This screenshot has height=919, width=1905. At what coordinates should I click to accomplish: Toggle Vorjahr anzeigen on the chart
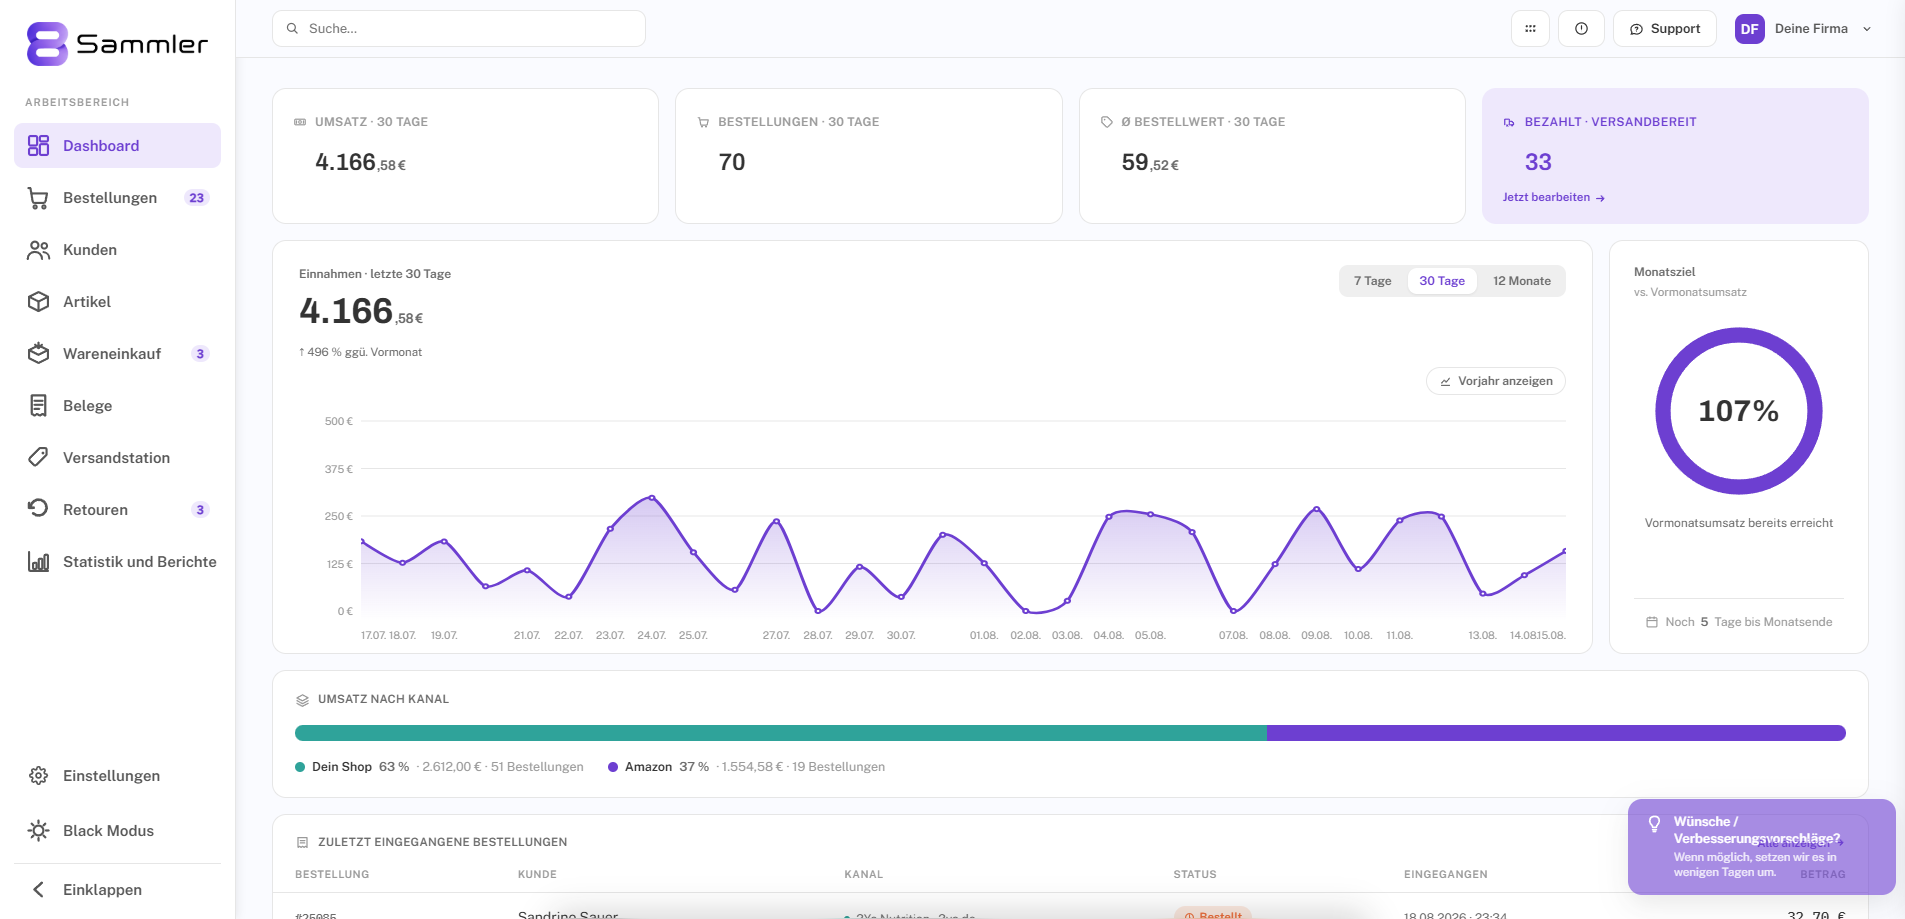click(x=1496, y=381)
